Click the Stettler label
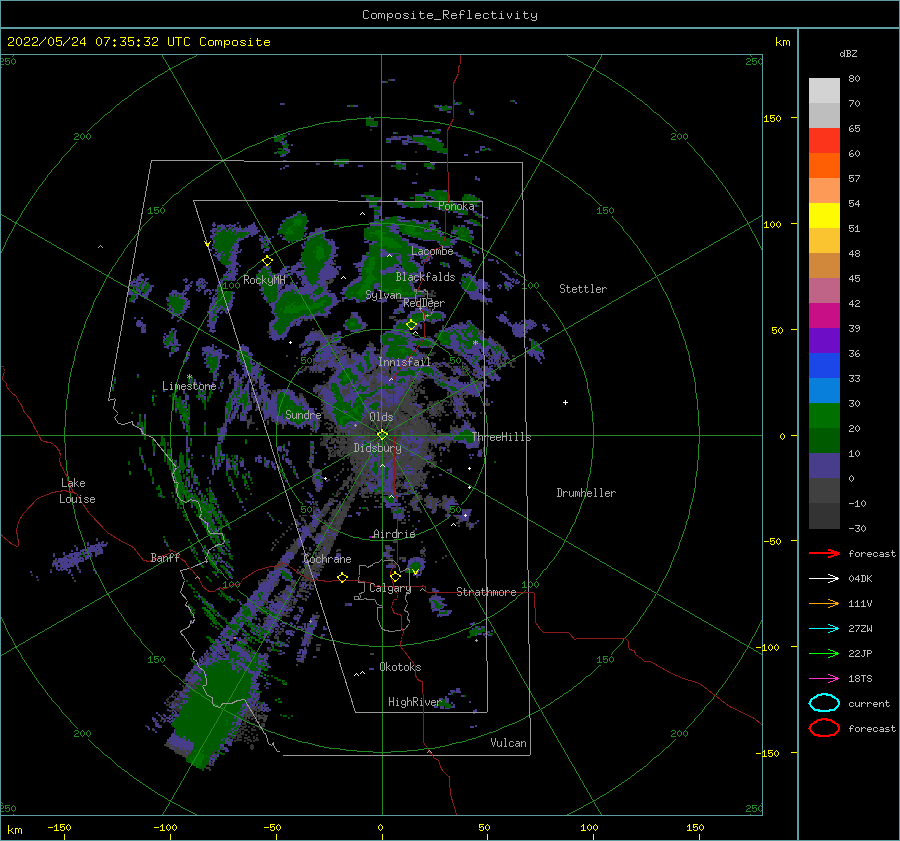 click(583, 289)
